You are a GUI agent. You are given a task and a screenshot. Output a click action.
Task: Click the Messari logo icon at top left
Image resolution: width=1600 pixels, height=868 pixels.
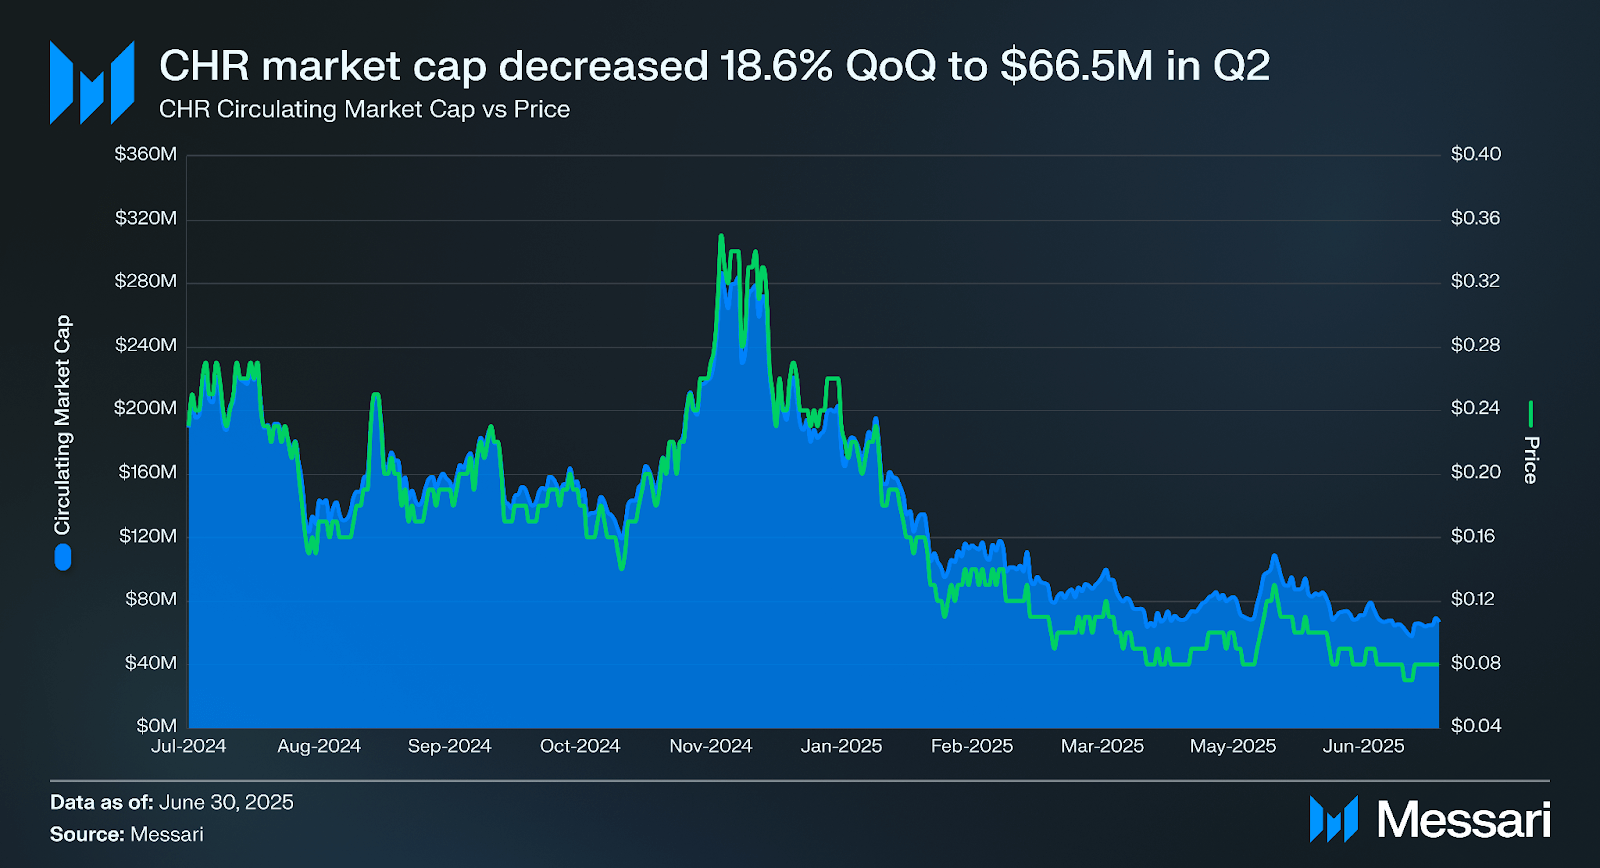click(92, 82)
